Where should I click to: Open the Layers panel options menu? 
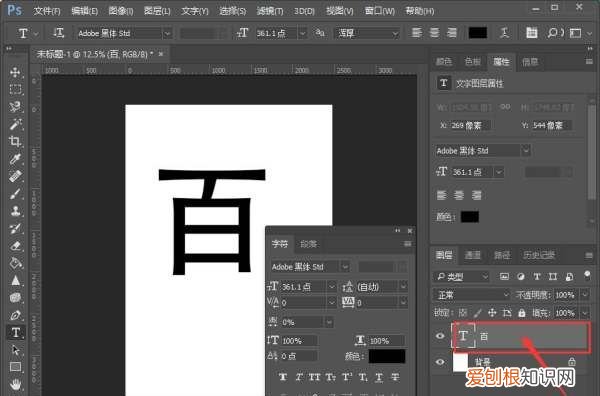589,255
